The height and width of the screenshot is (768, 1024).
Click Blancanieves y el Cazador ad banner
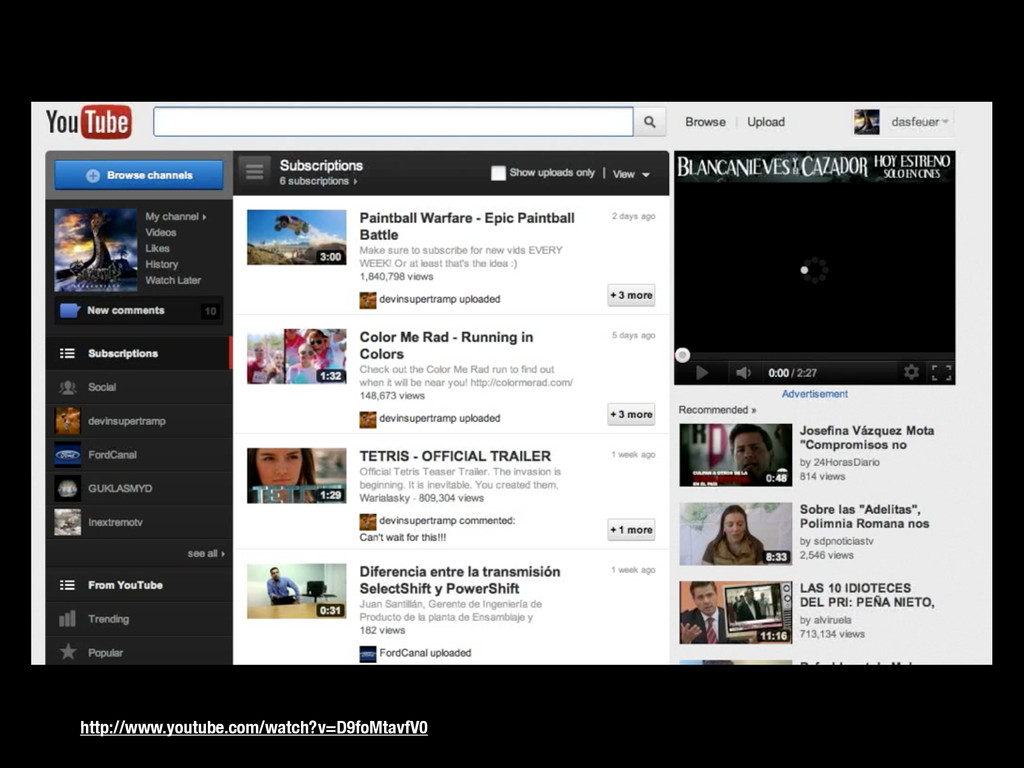pos(814,167)
